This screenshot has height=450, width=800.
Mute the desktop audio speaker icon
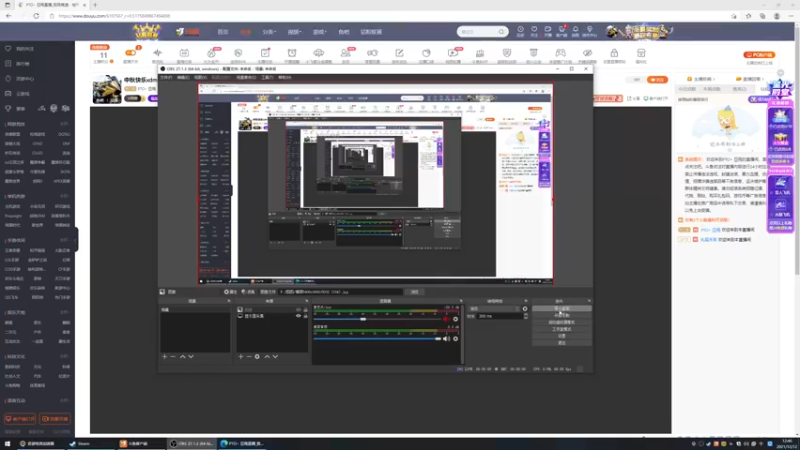coord(446,339)
